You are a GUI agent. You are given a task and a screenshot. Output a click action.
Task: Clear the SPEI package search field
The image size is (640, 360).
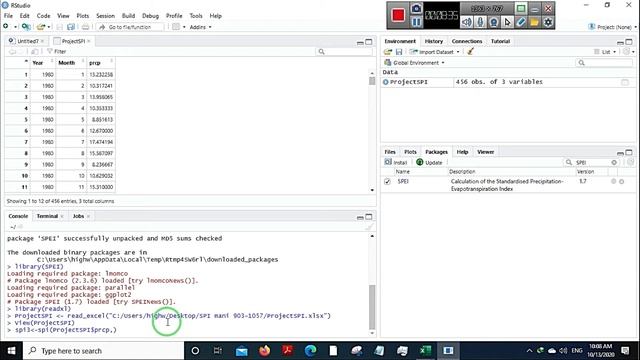614,162
